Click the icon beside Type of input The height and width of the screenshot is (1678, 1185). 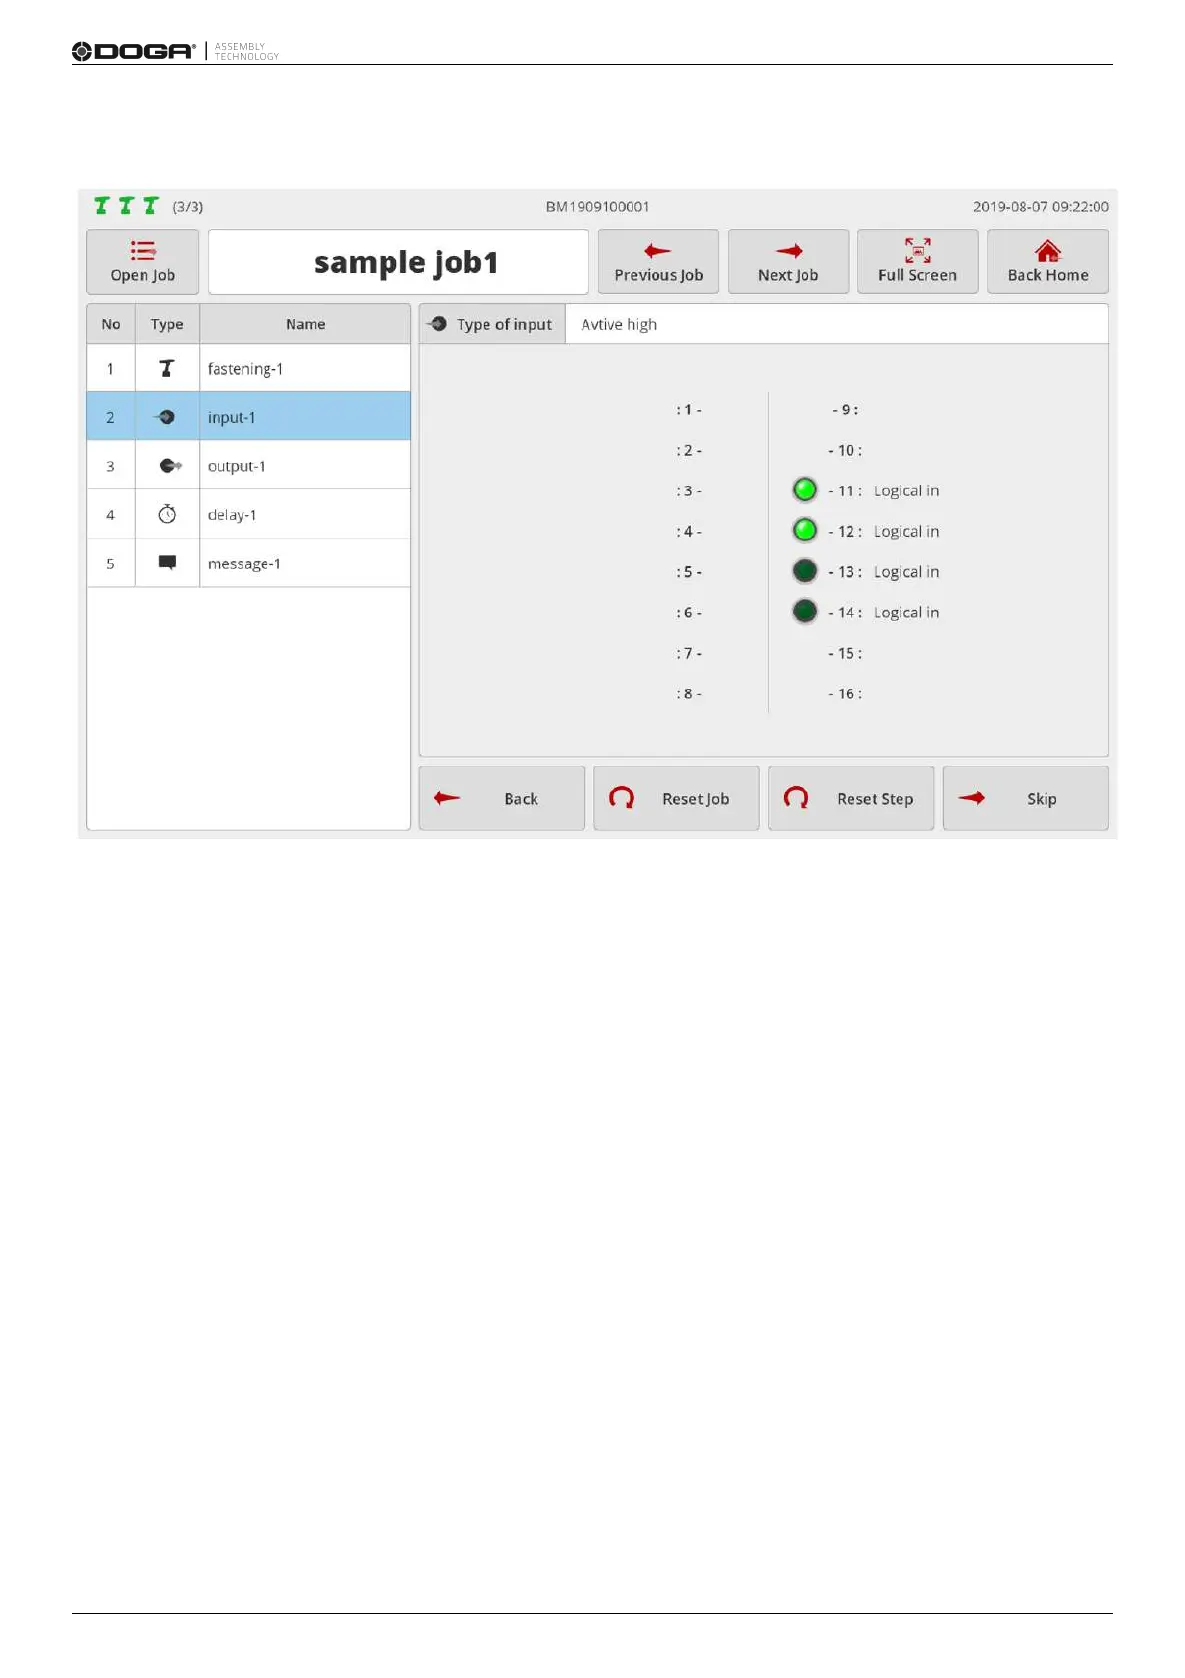(x=437, y=324)
